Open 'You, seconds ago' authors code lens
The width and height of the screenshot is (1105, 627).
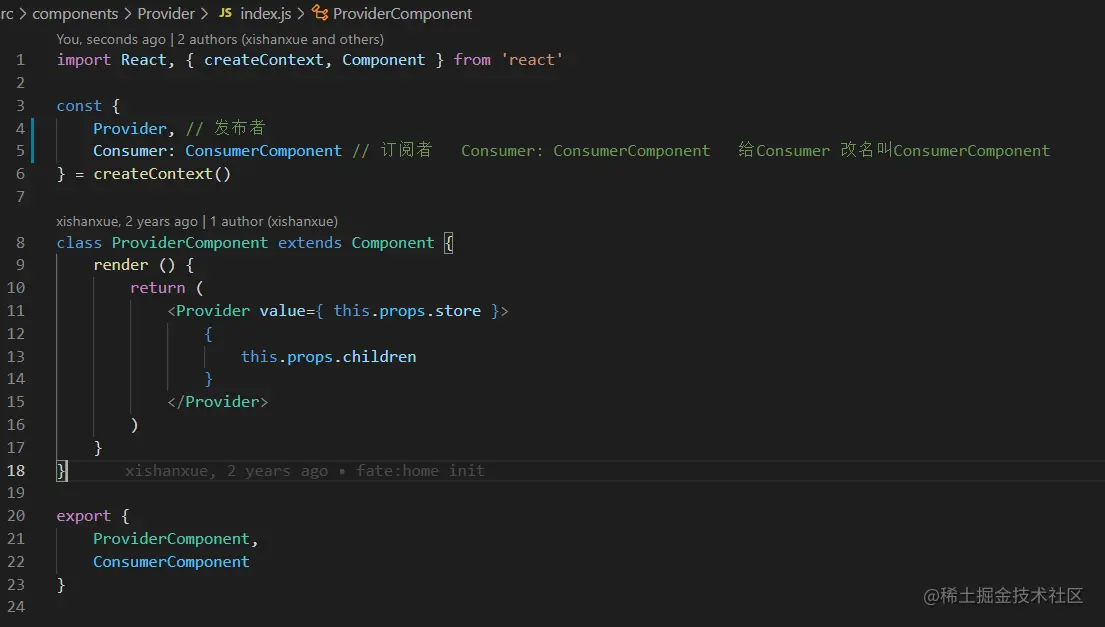coord(220,39)
